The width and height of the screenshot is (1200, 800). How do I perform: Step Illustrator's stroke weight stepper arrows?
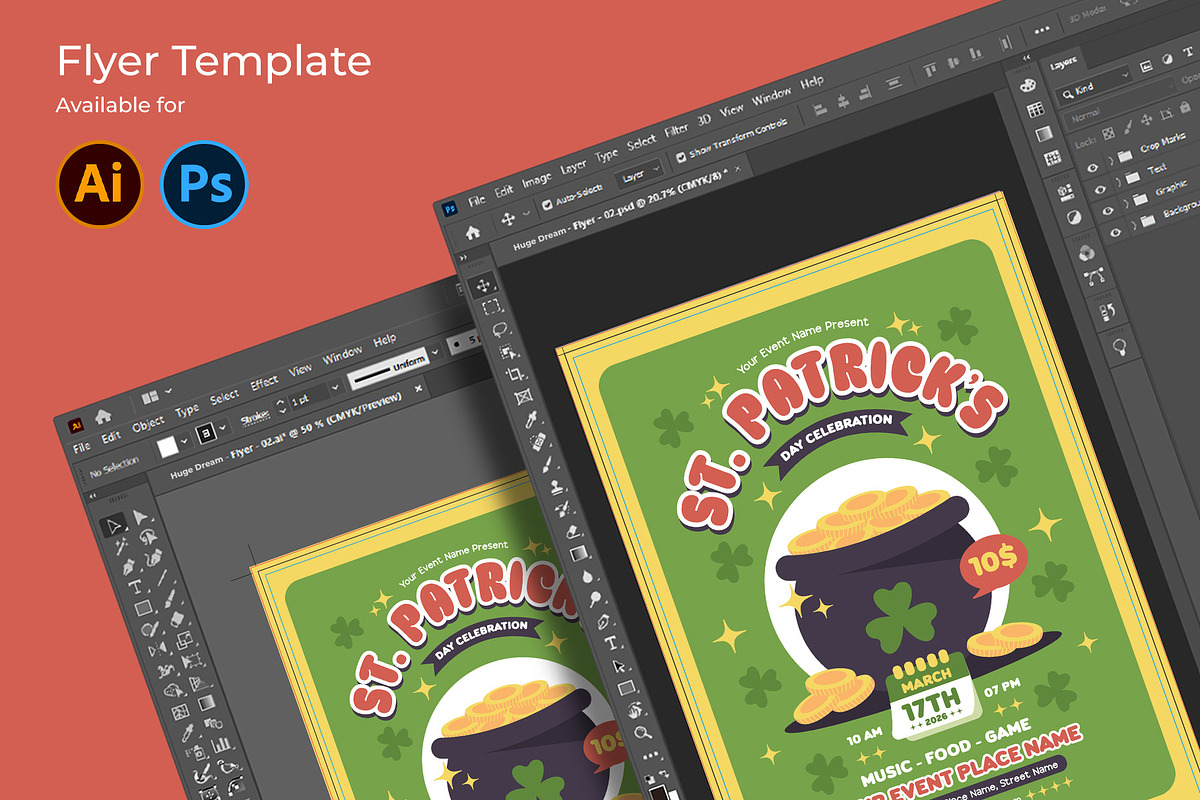(281, 405)
